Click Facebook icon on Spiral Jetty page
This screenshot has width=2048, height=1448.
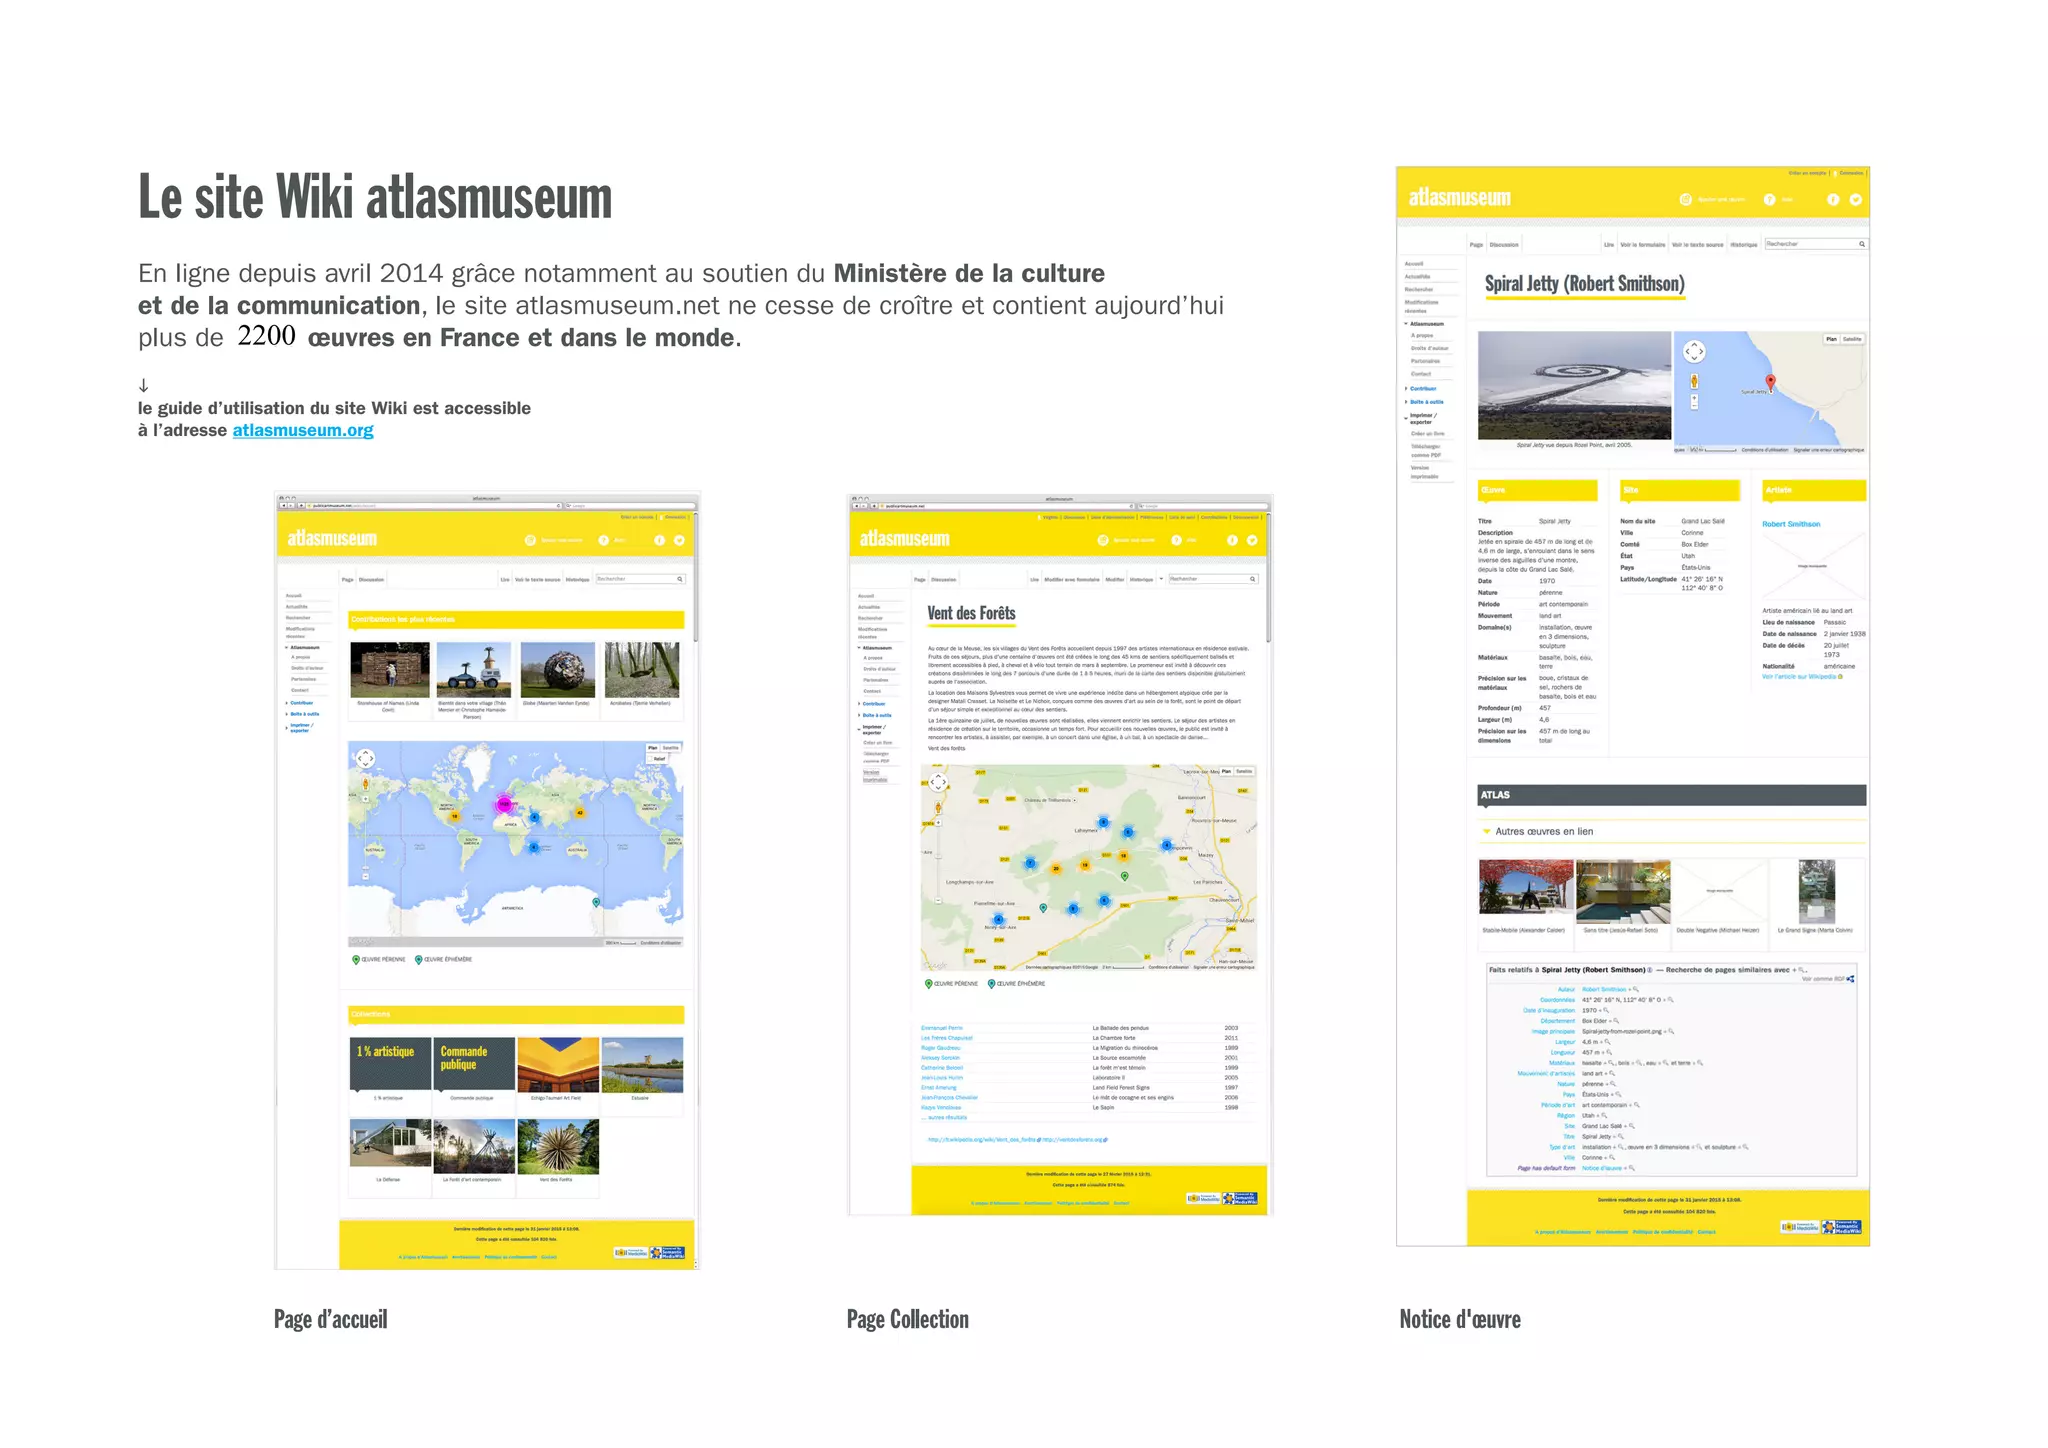(x=1833, y=200)
